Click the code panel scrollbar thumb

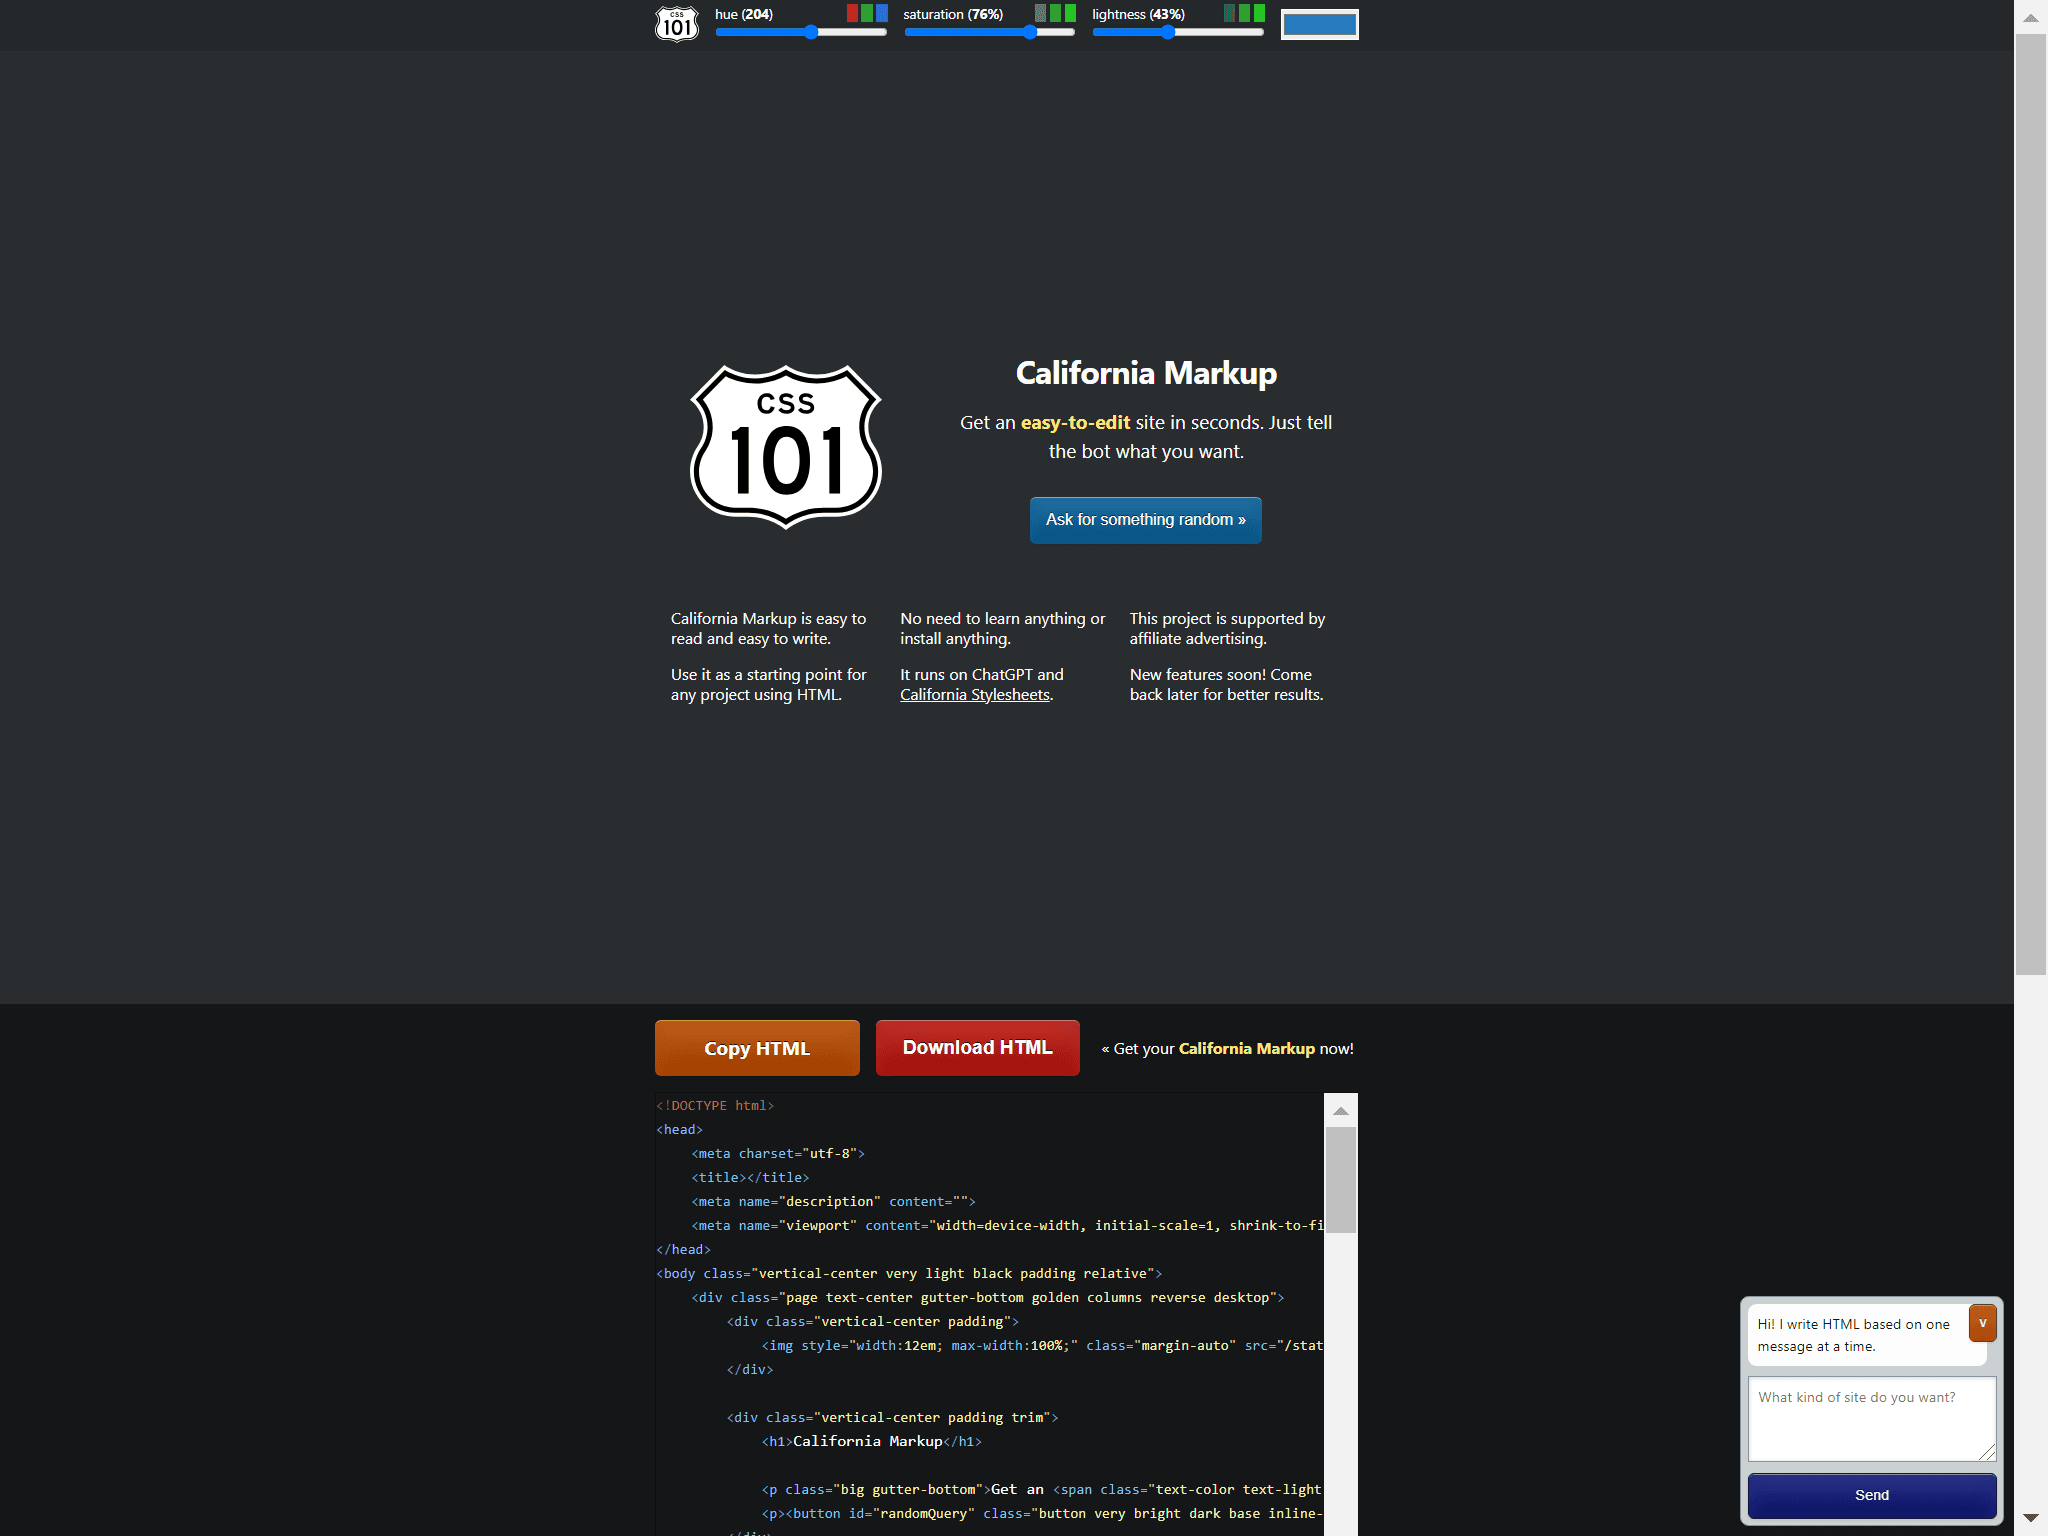point(1341,1180)
